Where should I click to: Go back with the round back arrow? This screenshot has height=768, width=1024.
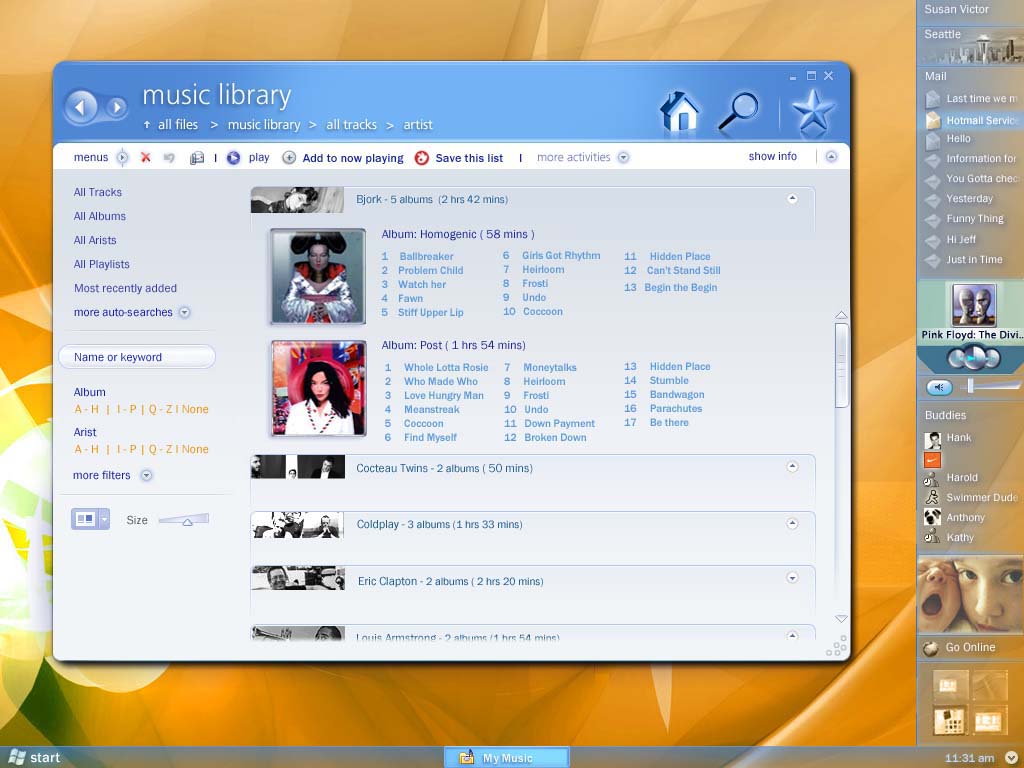click(x=81, y=106)
